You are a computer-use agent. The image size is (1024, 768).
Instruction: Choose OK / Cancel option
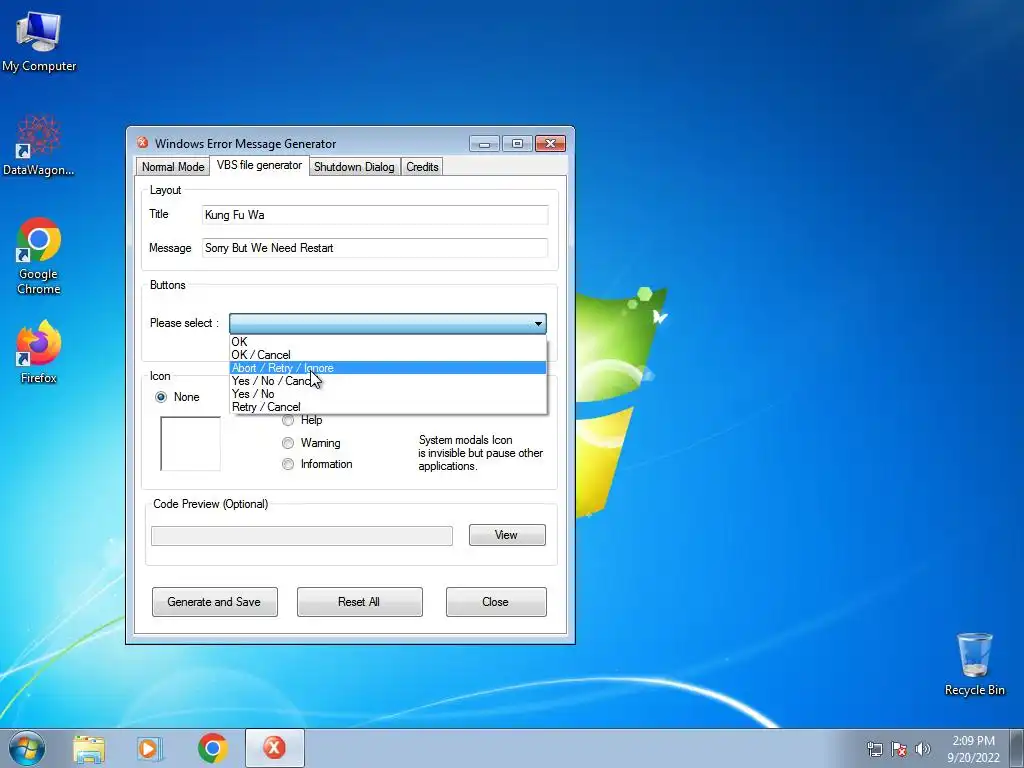pos(388,355)
